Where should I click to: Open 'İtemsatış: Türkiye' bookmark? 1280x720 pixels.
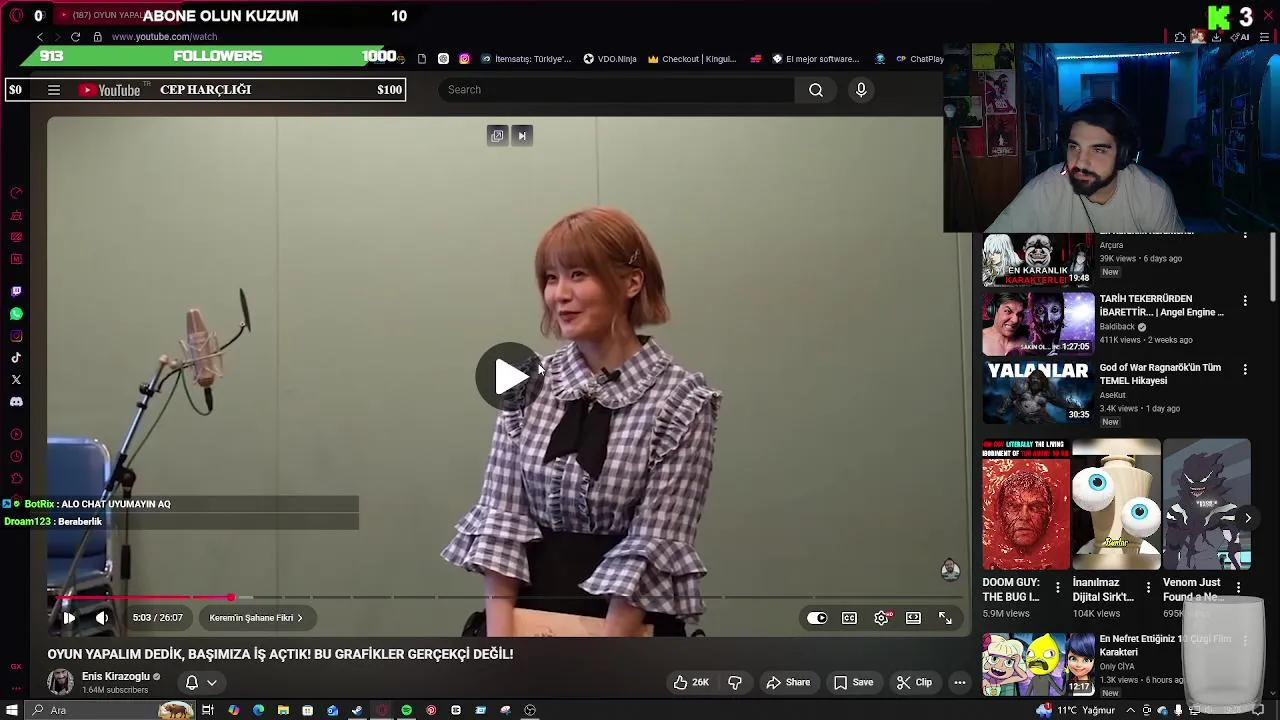[x=526, y=59]
